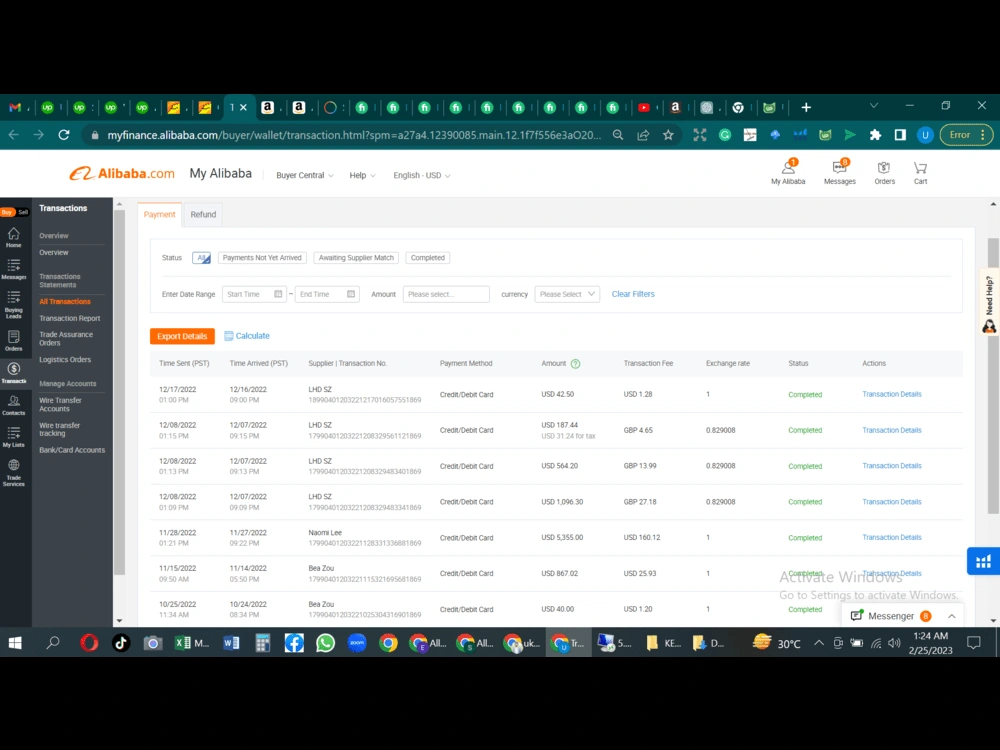Open WhatsApp from the taskbar
The height and width of the screenshot is (750, 1000).
coord(325,643)
